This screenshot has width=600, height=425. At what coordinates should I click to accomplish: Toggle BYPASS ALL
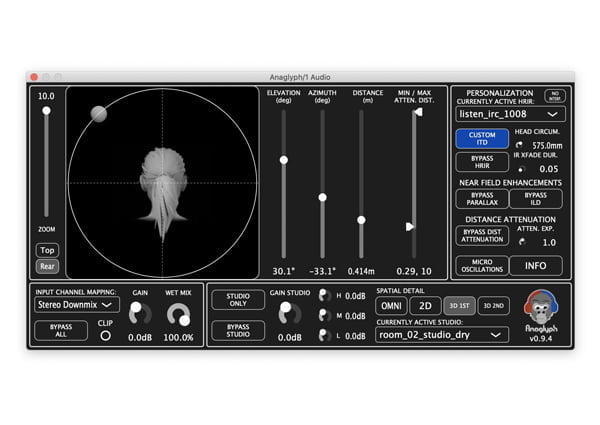(x=61, y=331)
